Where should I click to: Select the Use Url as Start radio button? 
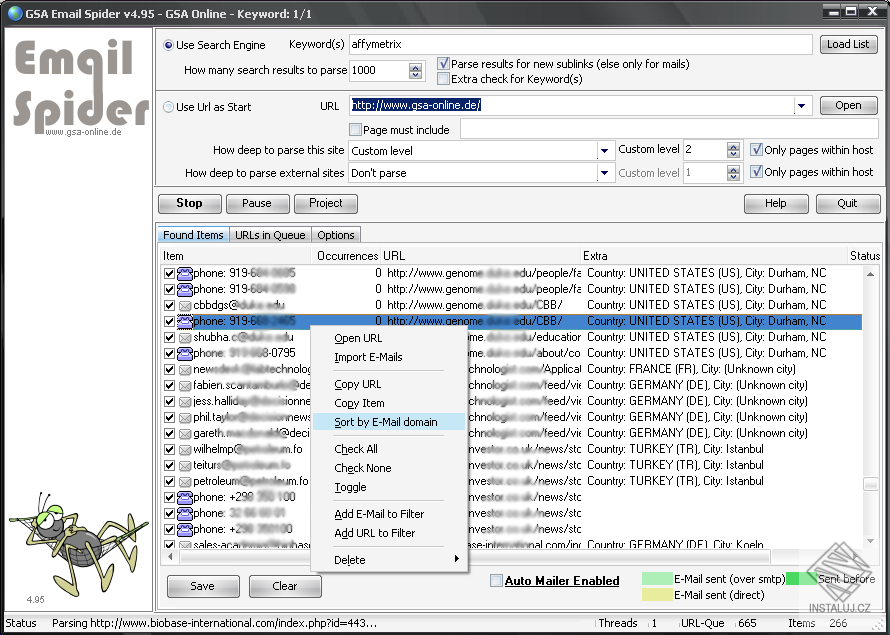(x=169, y=106)
